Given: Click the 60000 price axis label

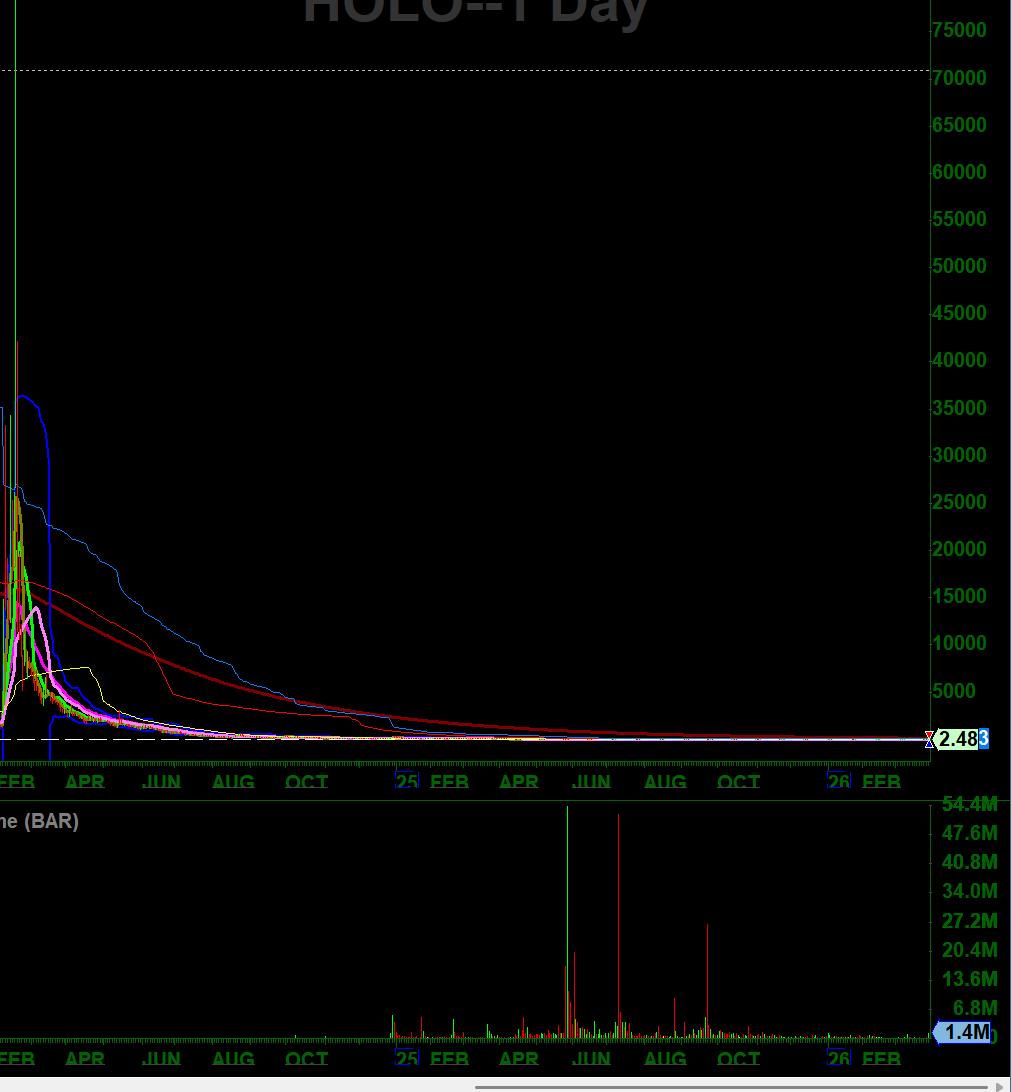Looking at the screenshot, I should [959, 172].
